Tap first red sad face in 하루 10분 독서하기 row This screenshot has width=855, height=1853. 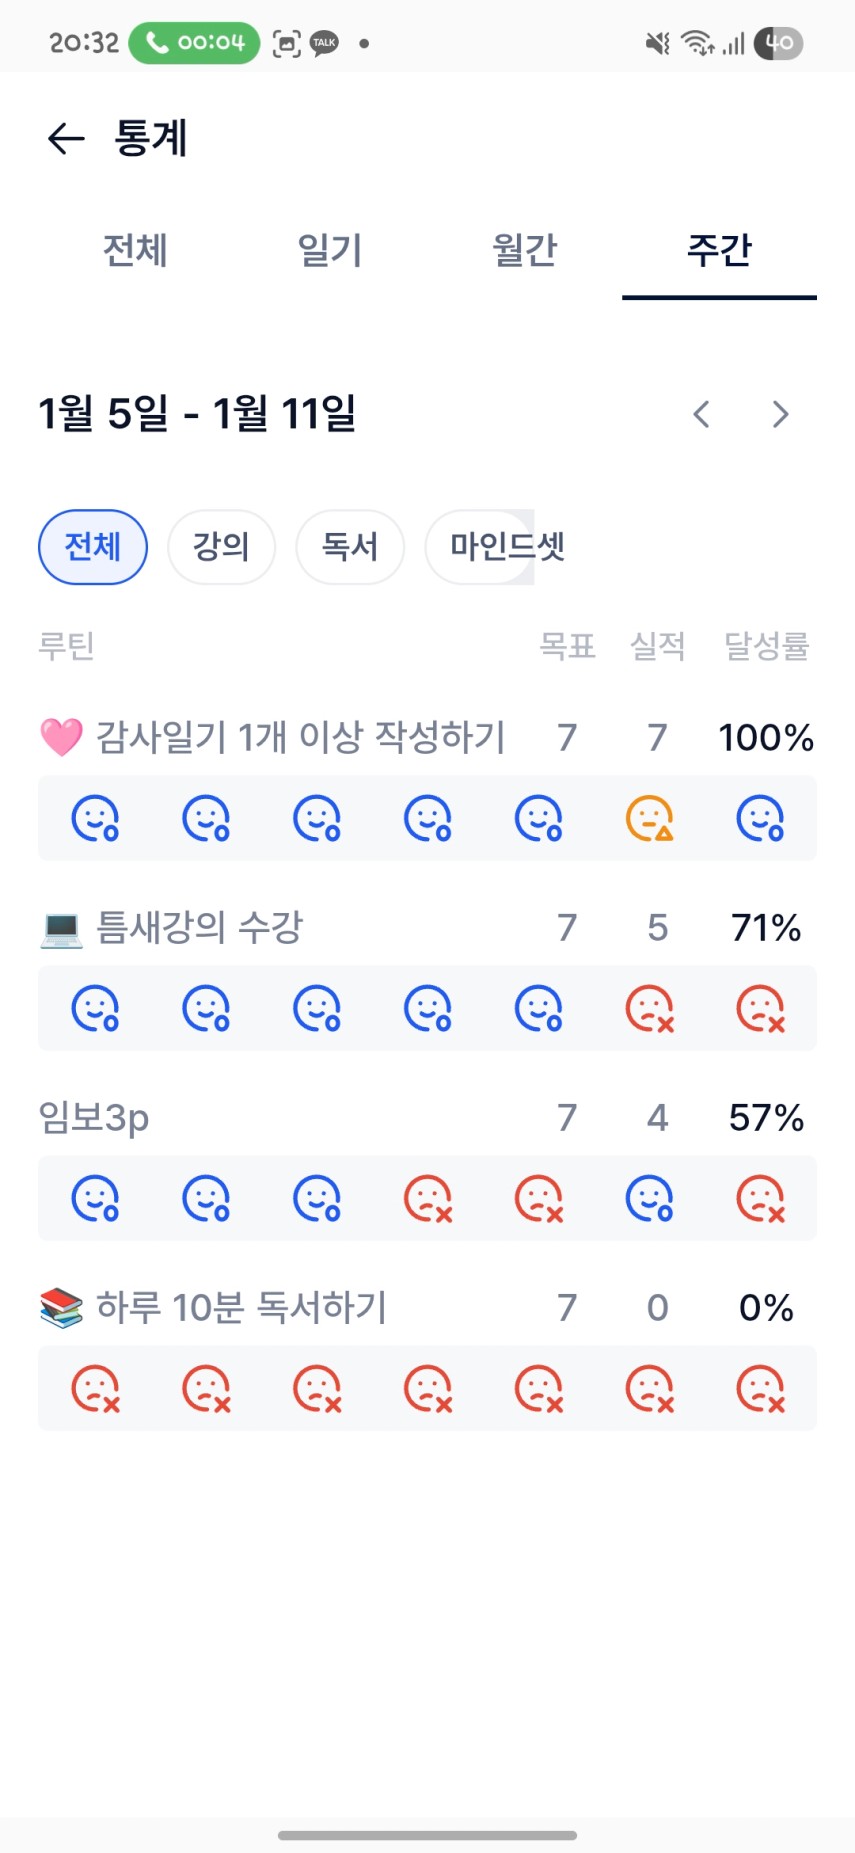95,1388
